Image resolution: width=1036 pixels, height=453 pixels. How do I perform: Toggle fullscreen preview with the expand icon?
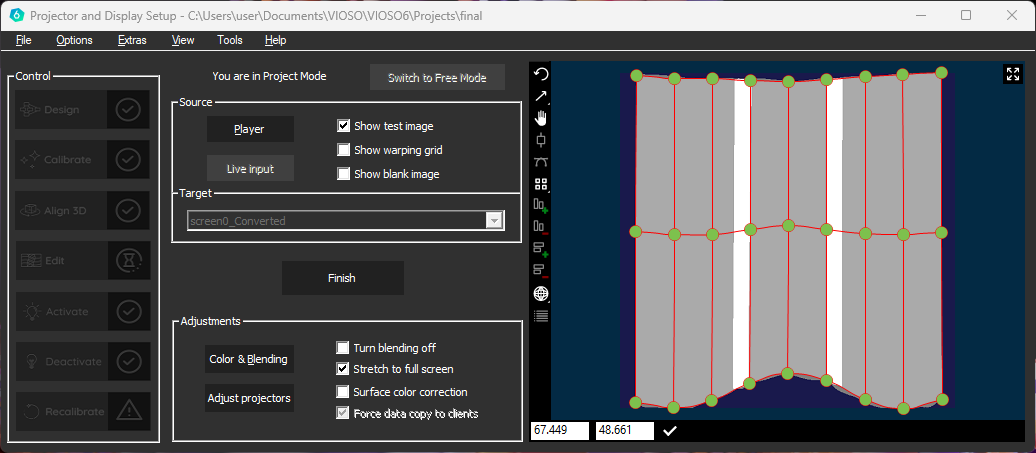(x=1012, y=74)
